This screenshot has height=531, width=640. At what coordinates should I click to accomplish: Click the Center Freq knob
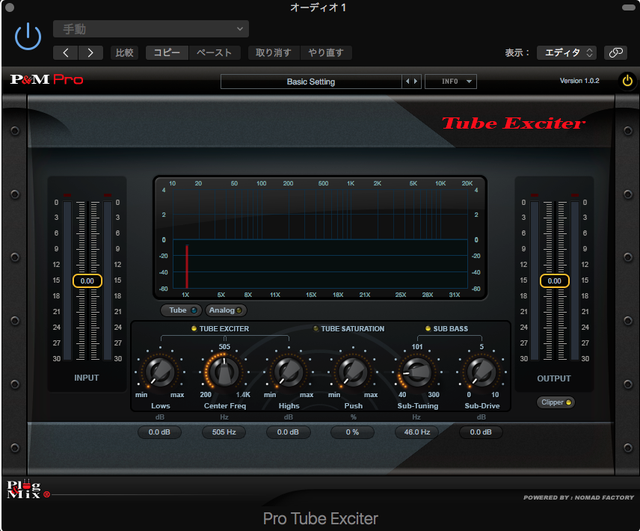click(x=224, y=372)
